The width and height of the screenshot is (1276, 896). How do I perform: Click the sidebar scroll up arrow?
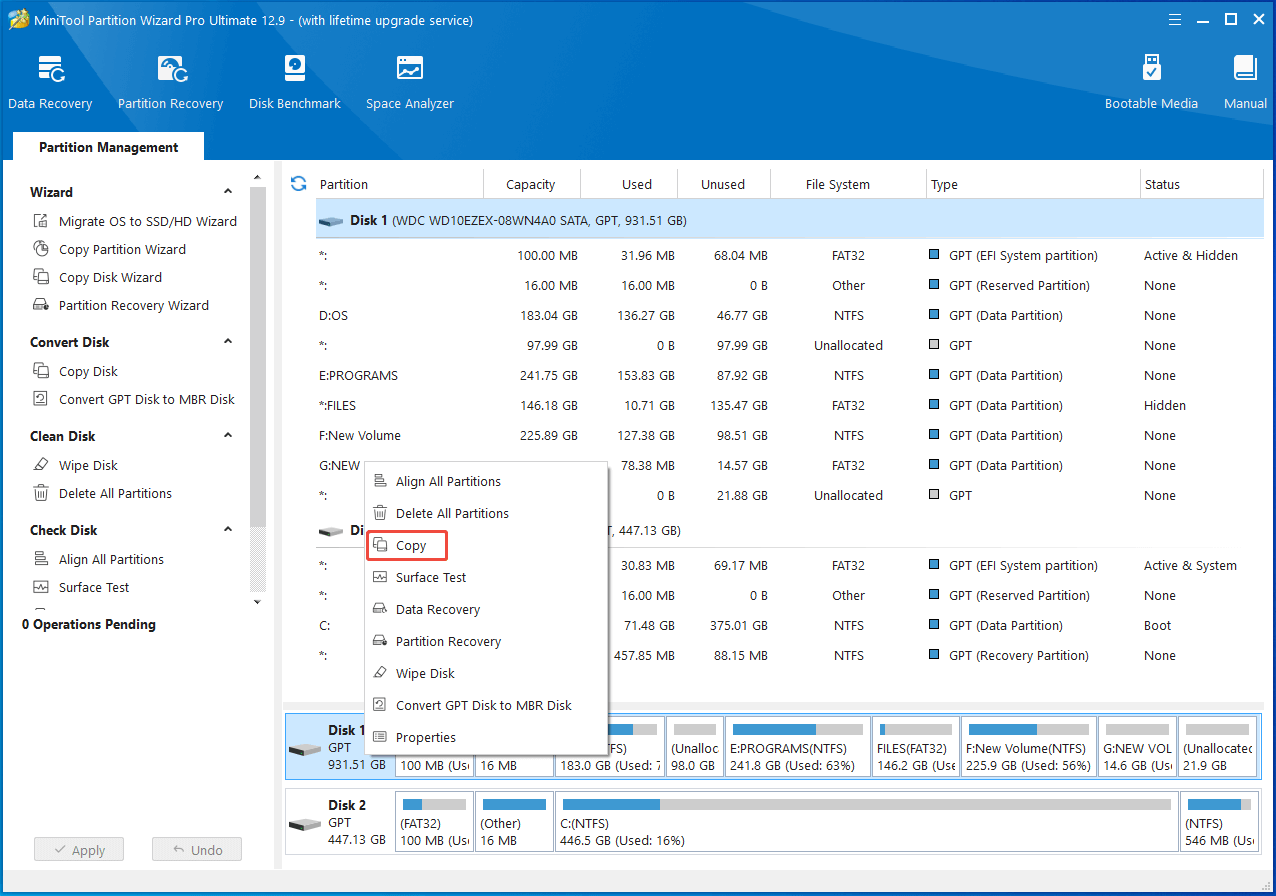[258, 176]
